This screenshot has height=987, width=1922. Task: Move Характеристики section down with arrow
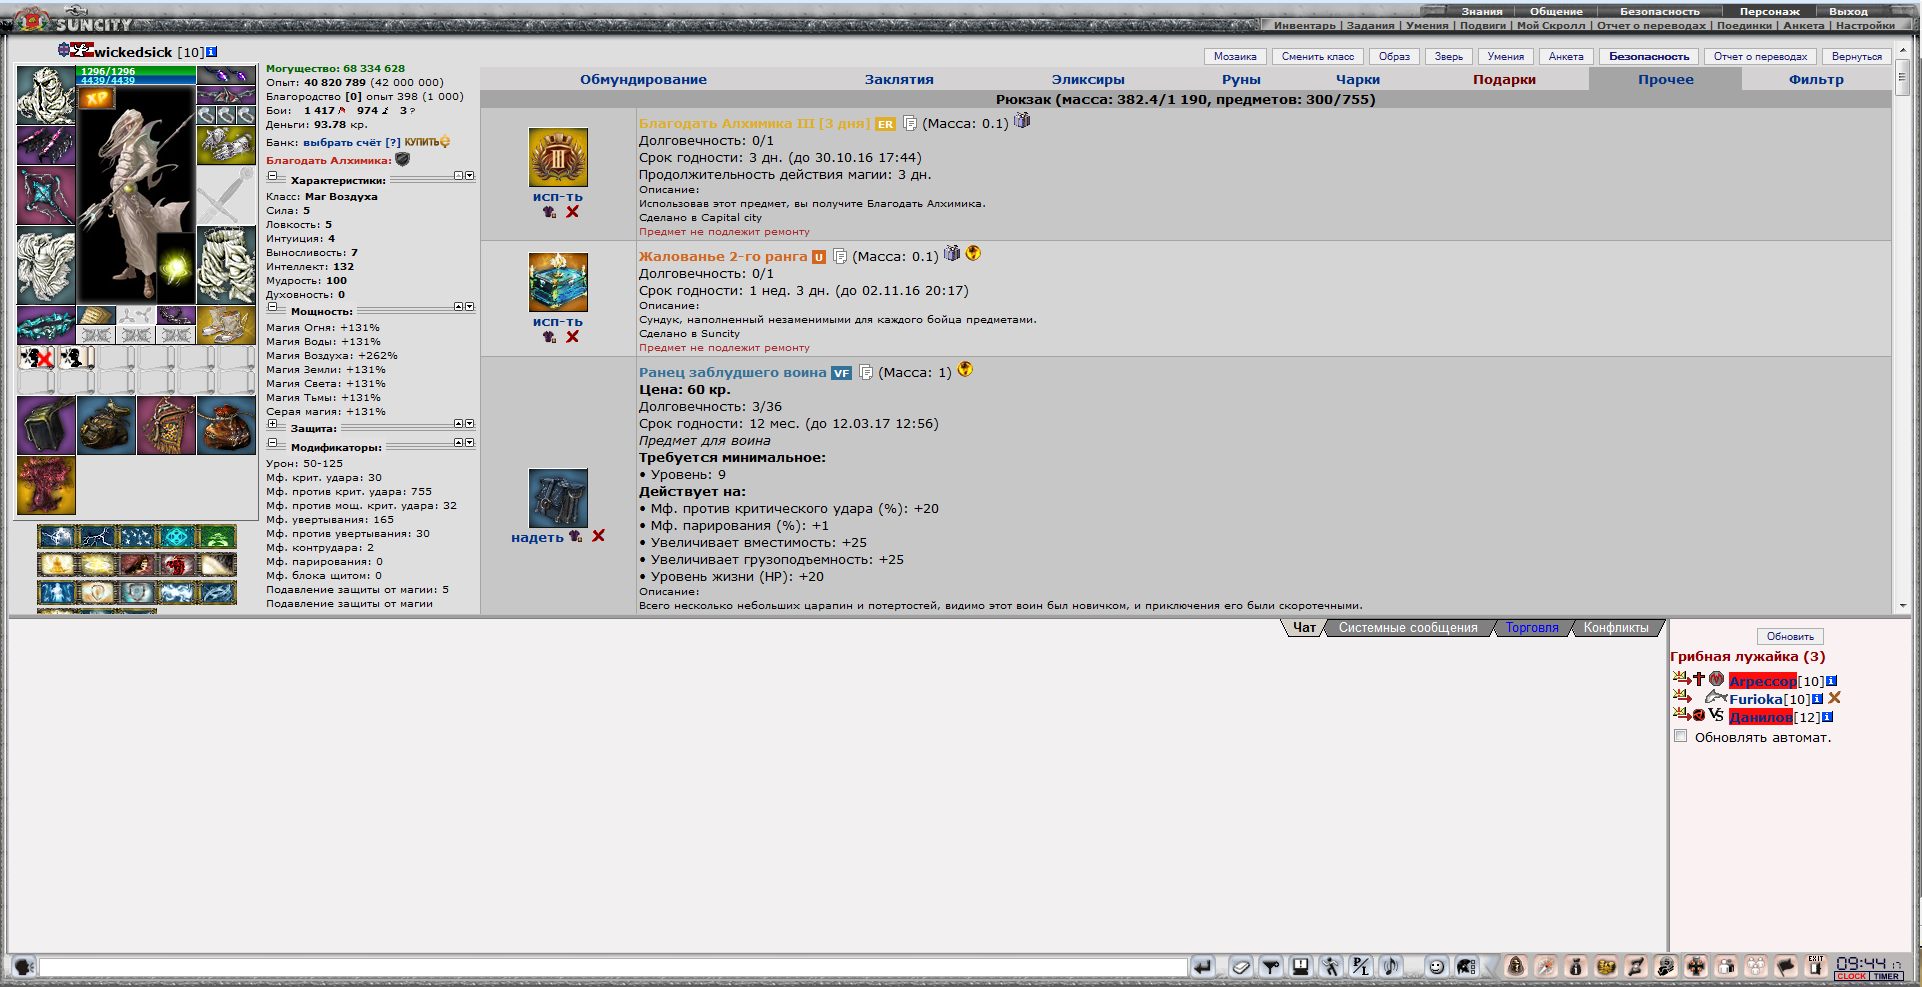(469, 175)
